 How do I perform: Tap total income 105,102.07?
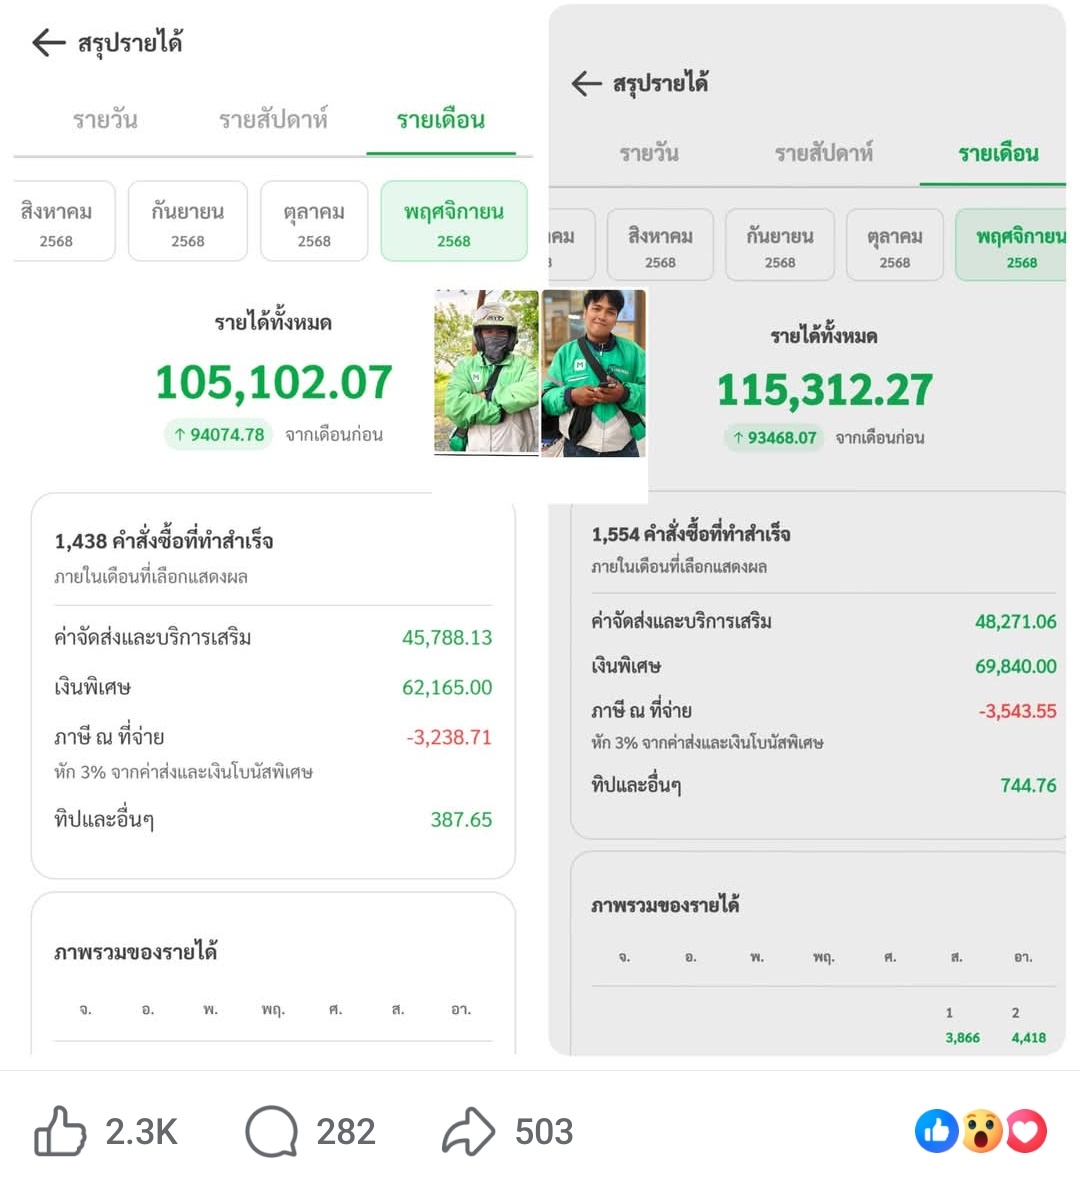pyautogui.click(x=273, y=382)
